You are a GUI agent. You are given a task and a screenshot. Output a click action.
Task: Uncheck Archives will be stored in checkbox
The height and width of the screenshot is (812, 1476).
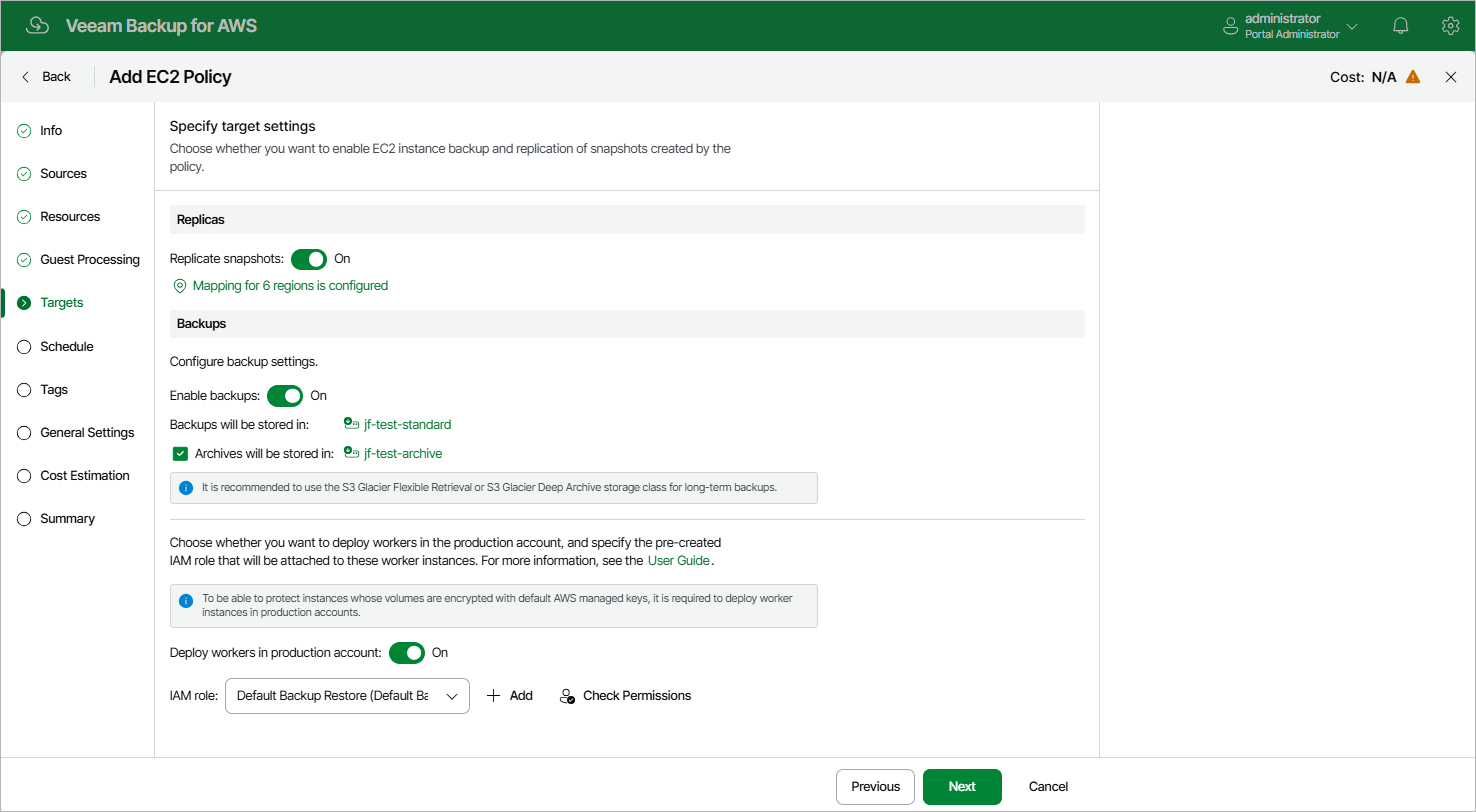180,454
